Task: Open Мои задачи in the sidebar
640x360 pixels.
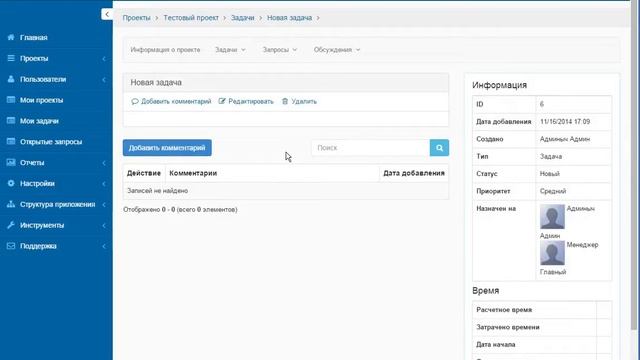Action: tap(39, 121)
